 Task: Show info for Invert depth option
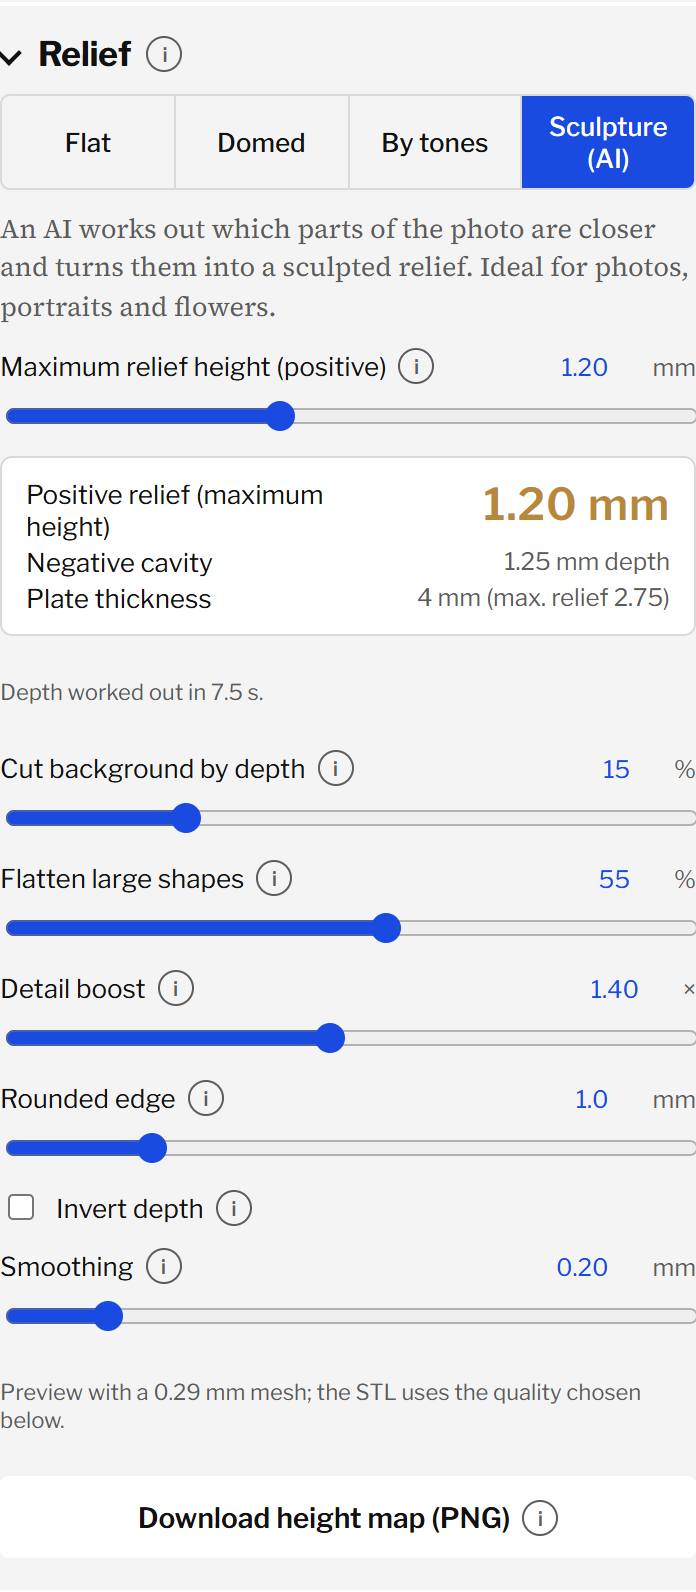234,1208
